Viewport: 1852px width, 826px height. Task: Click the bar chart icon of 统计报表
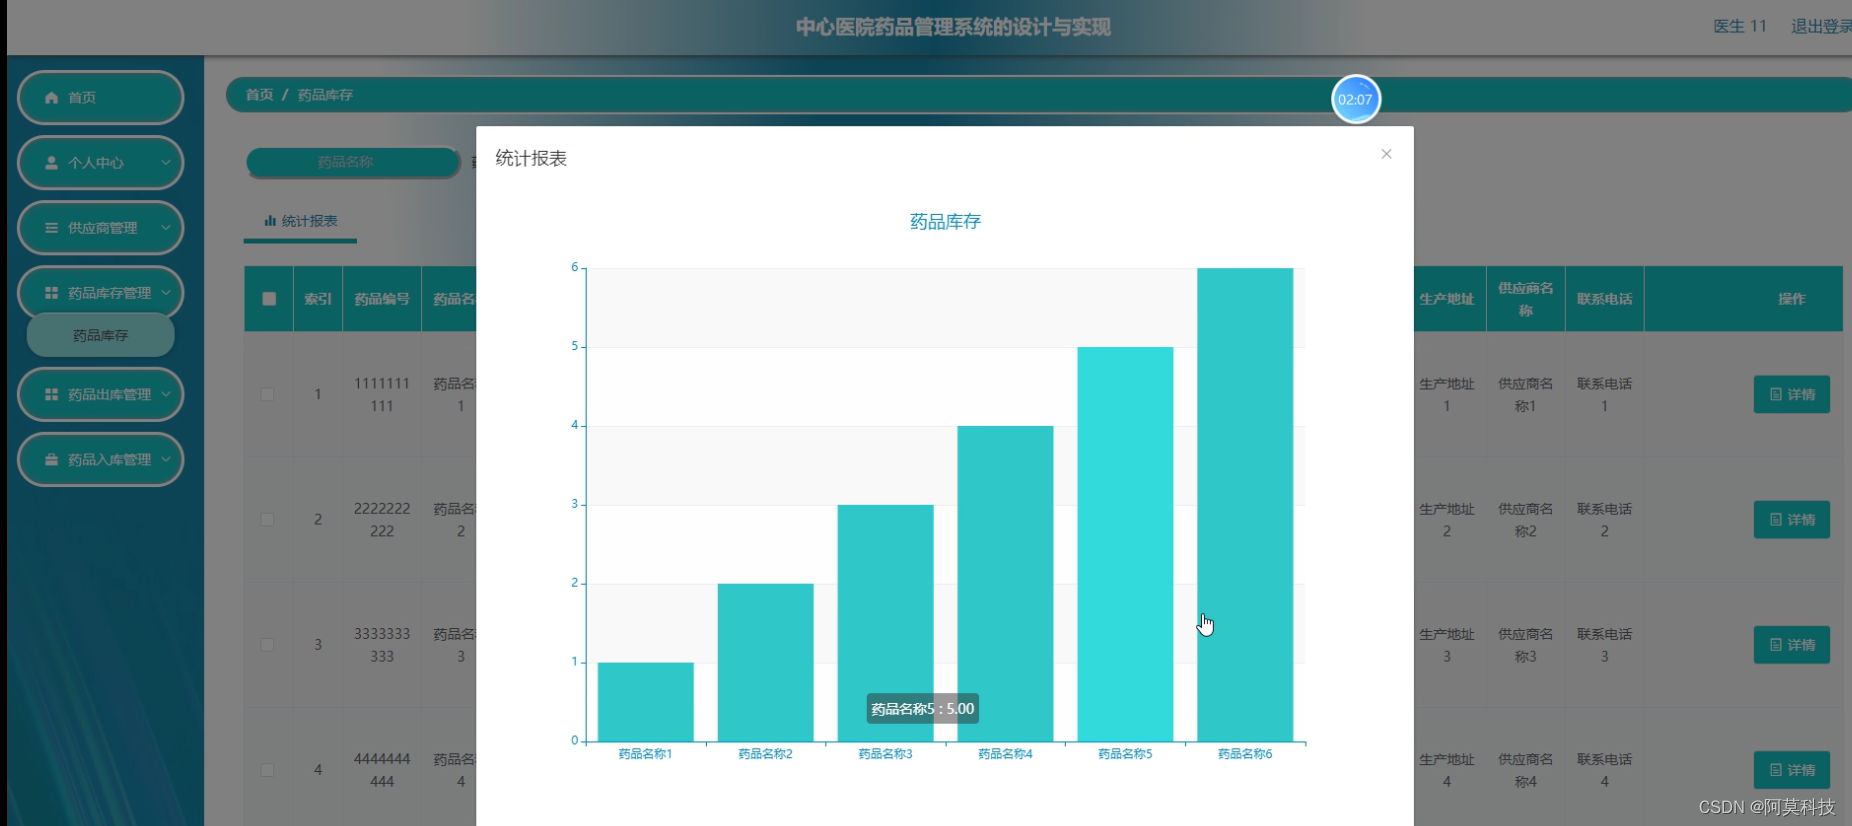click(270, 221)
